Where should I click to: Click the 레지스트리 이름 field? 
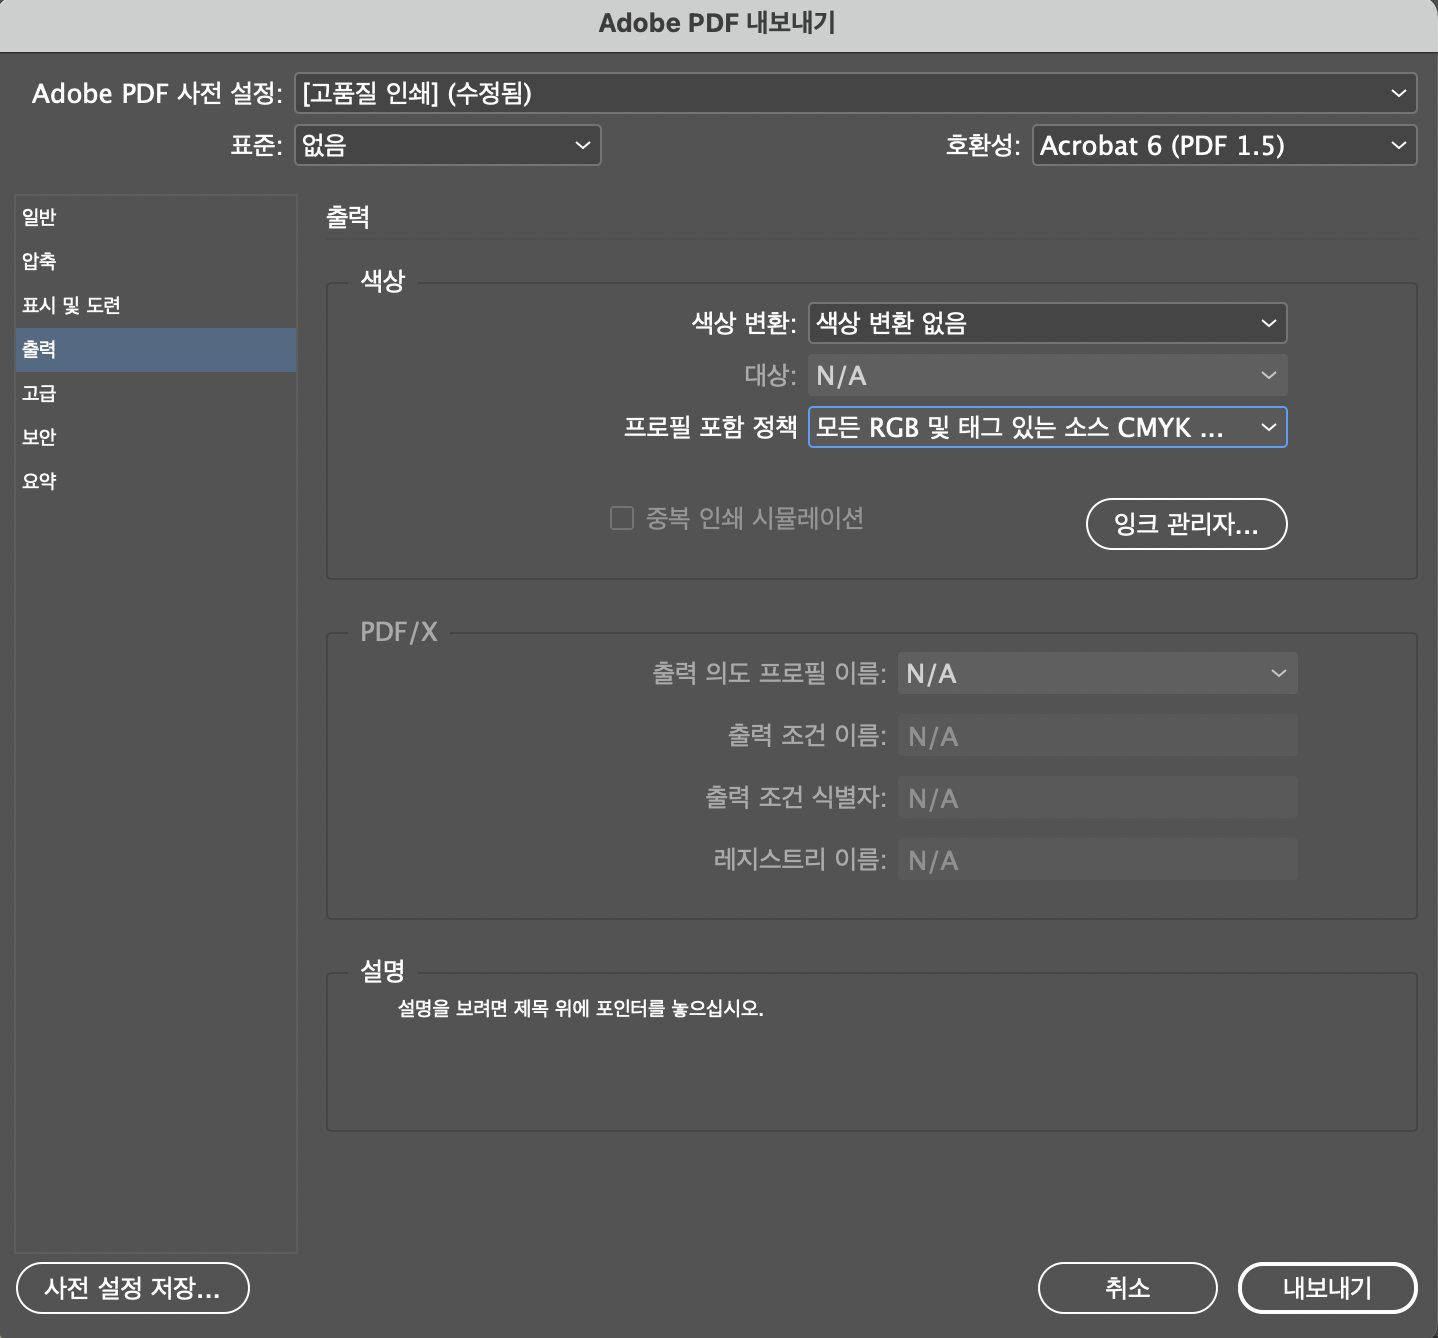click(1097, 860)
